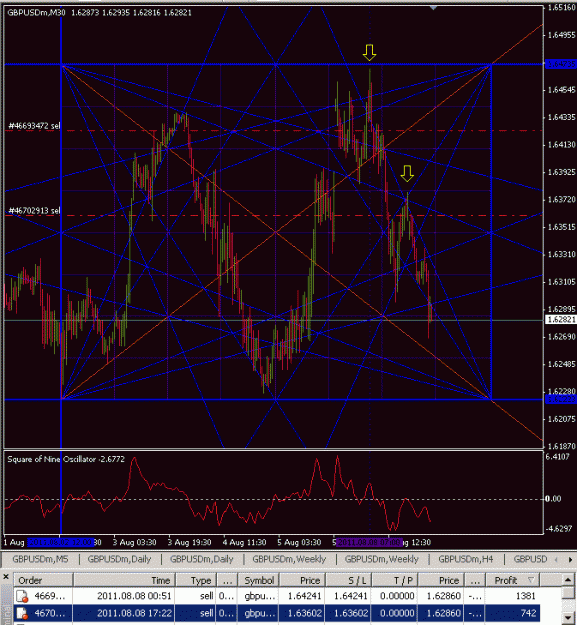Click the chart shift triangle at chart top
Viewport: 577px width, 625px height.
[x=434, y=8]
